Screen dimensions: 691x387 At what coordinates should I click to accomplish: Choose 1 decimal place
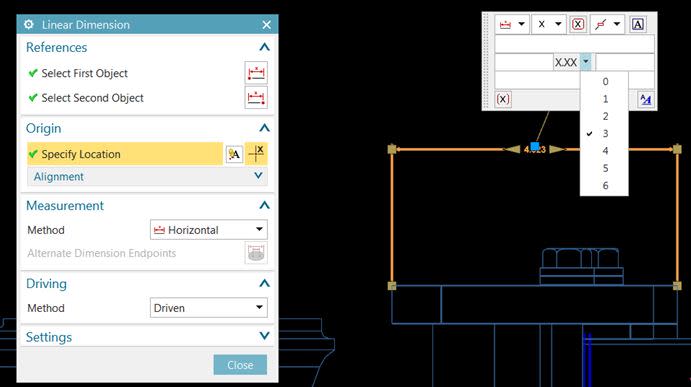(605, 99)
